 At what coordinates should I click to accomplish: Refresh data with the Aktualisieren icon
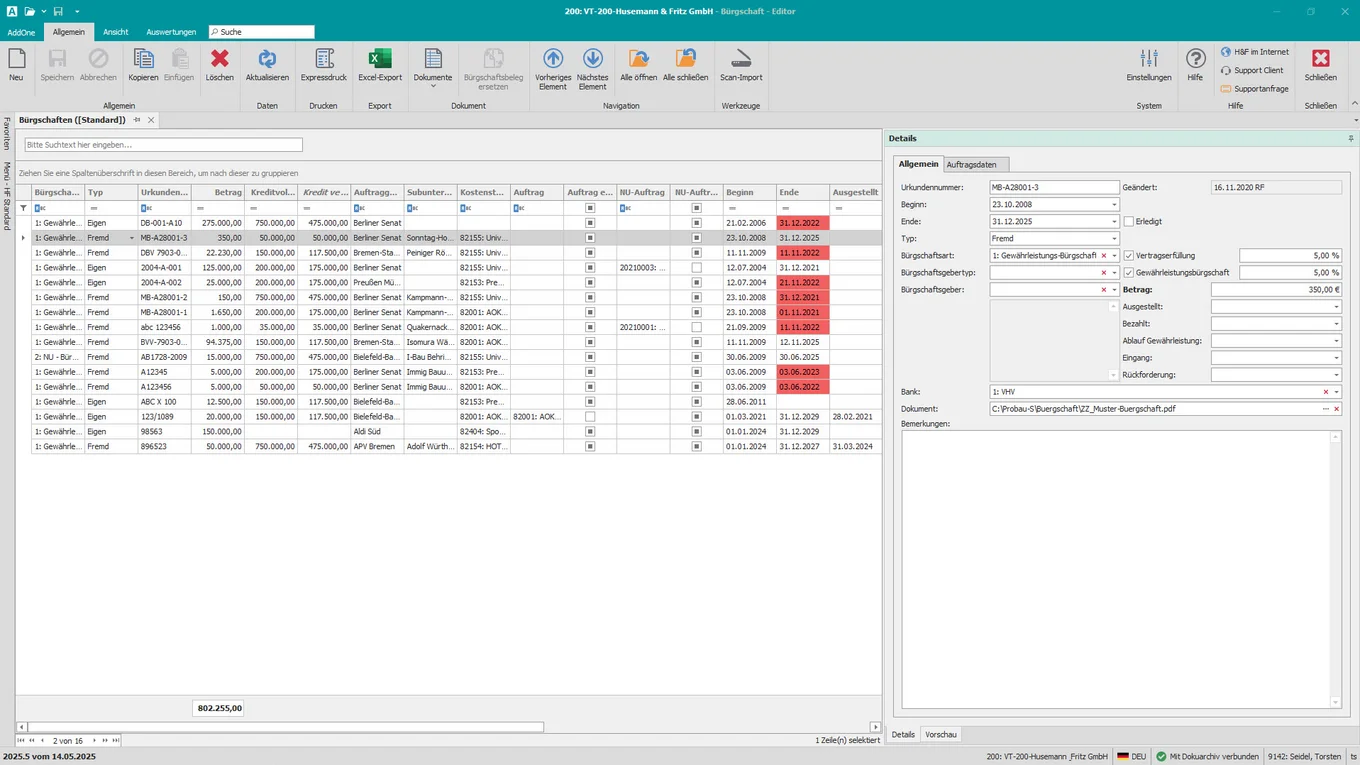click(x=267, y=60)
